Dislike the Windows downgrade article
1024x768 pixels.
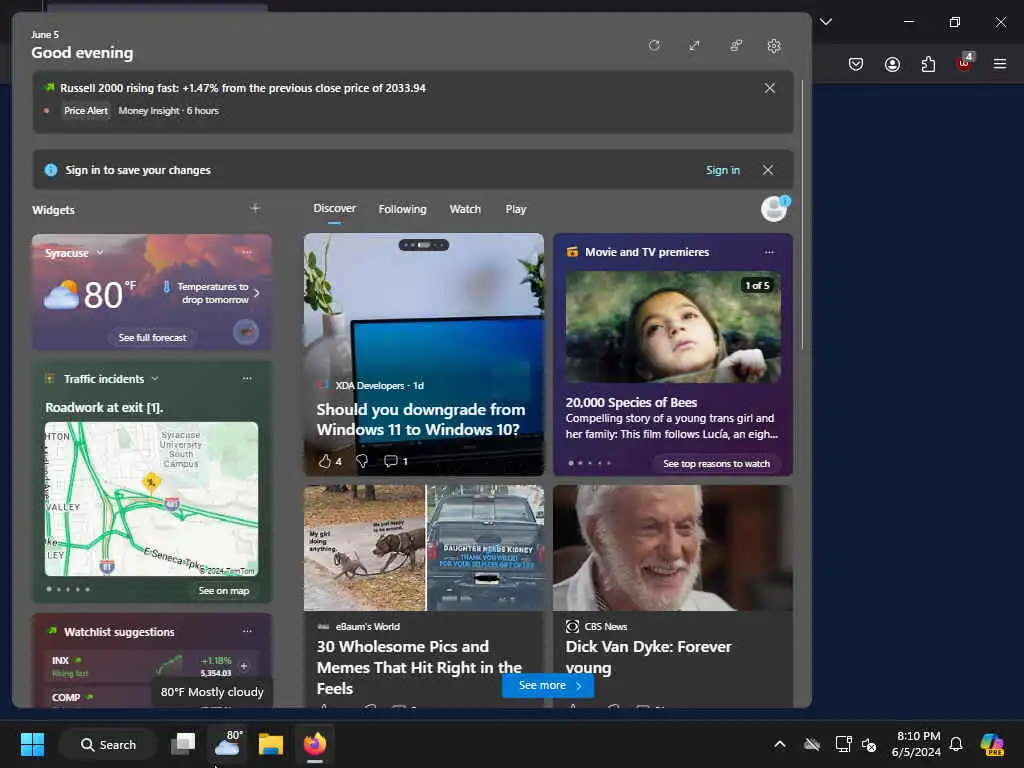coord(362,461)
